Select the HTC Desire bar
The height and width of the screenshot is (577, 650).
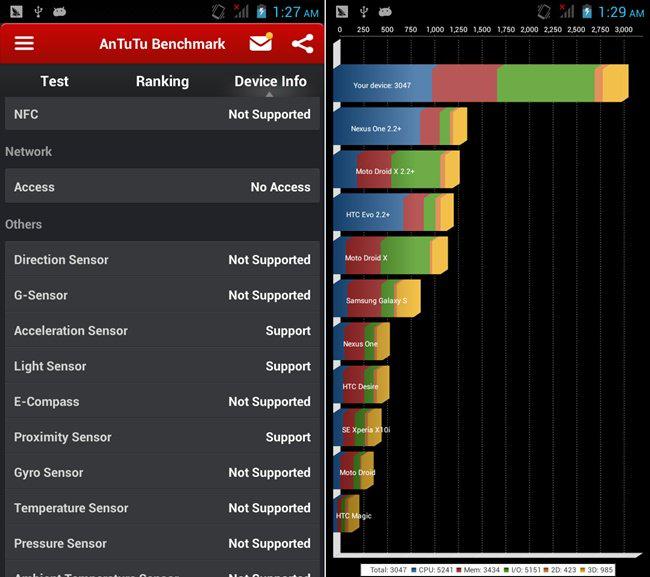click(361, 384)
